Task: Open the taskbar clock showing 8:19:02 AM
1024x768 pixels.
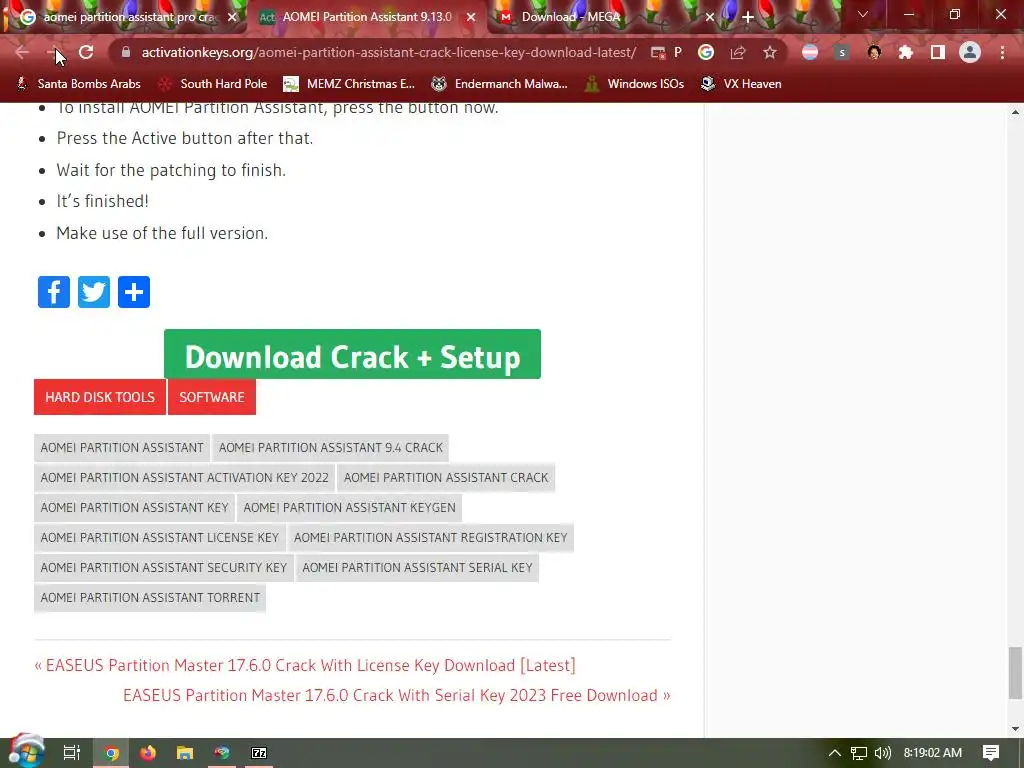Action: [933, 753]
